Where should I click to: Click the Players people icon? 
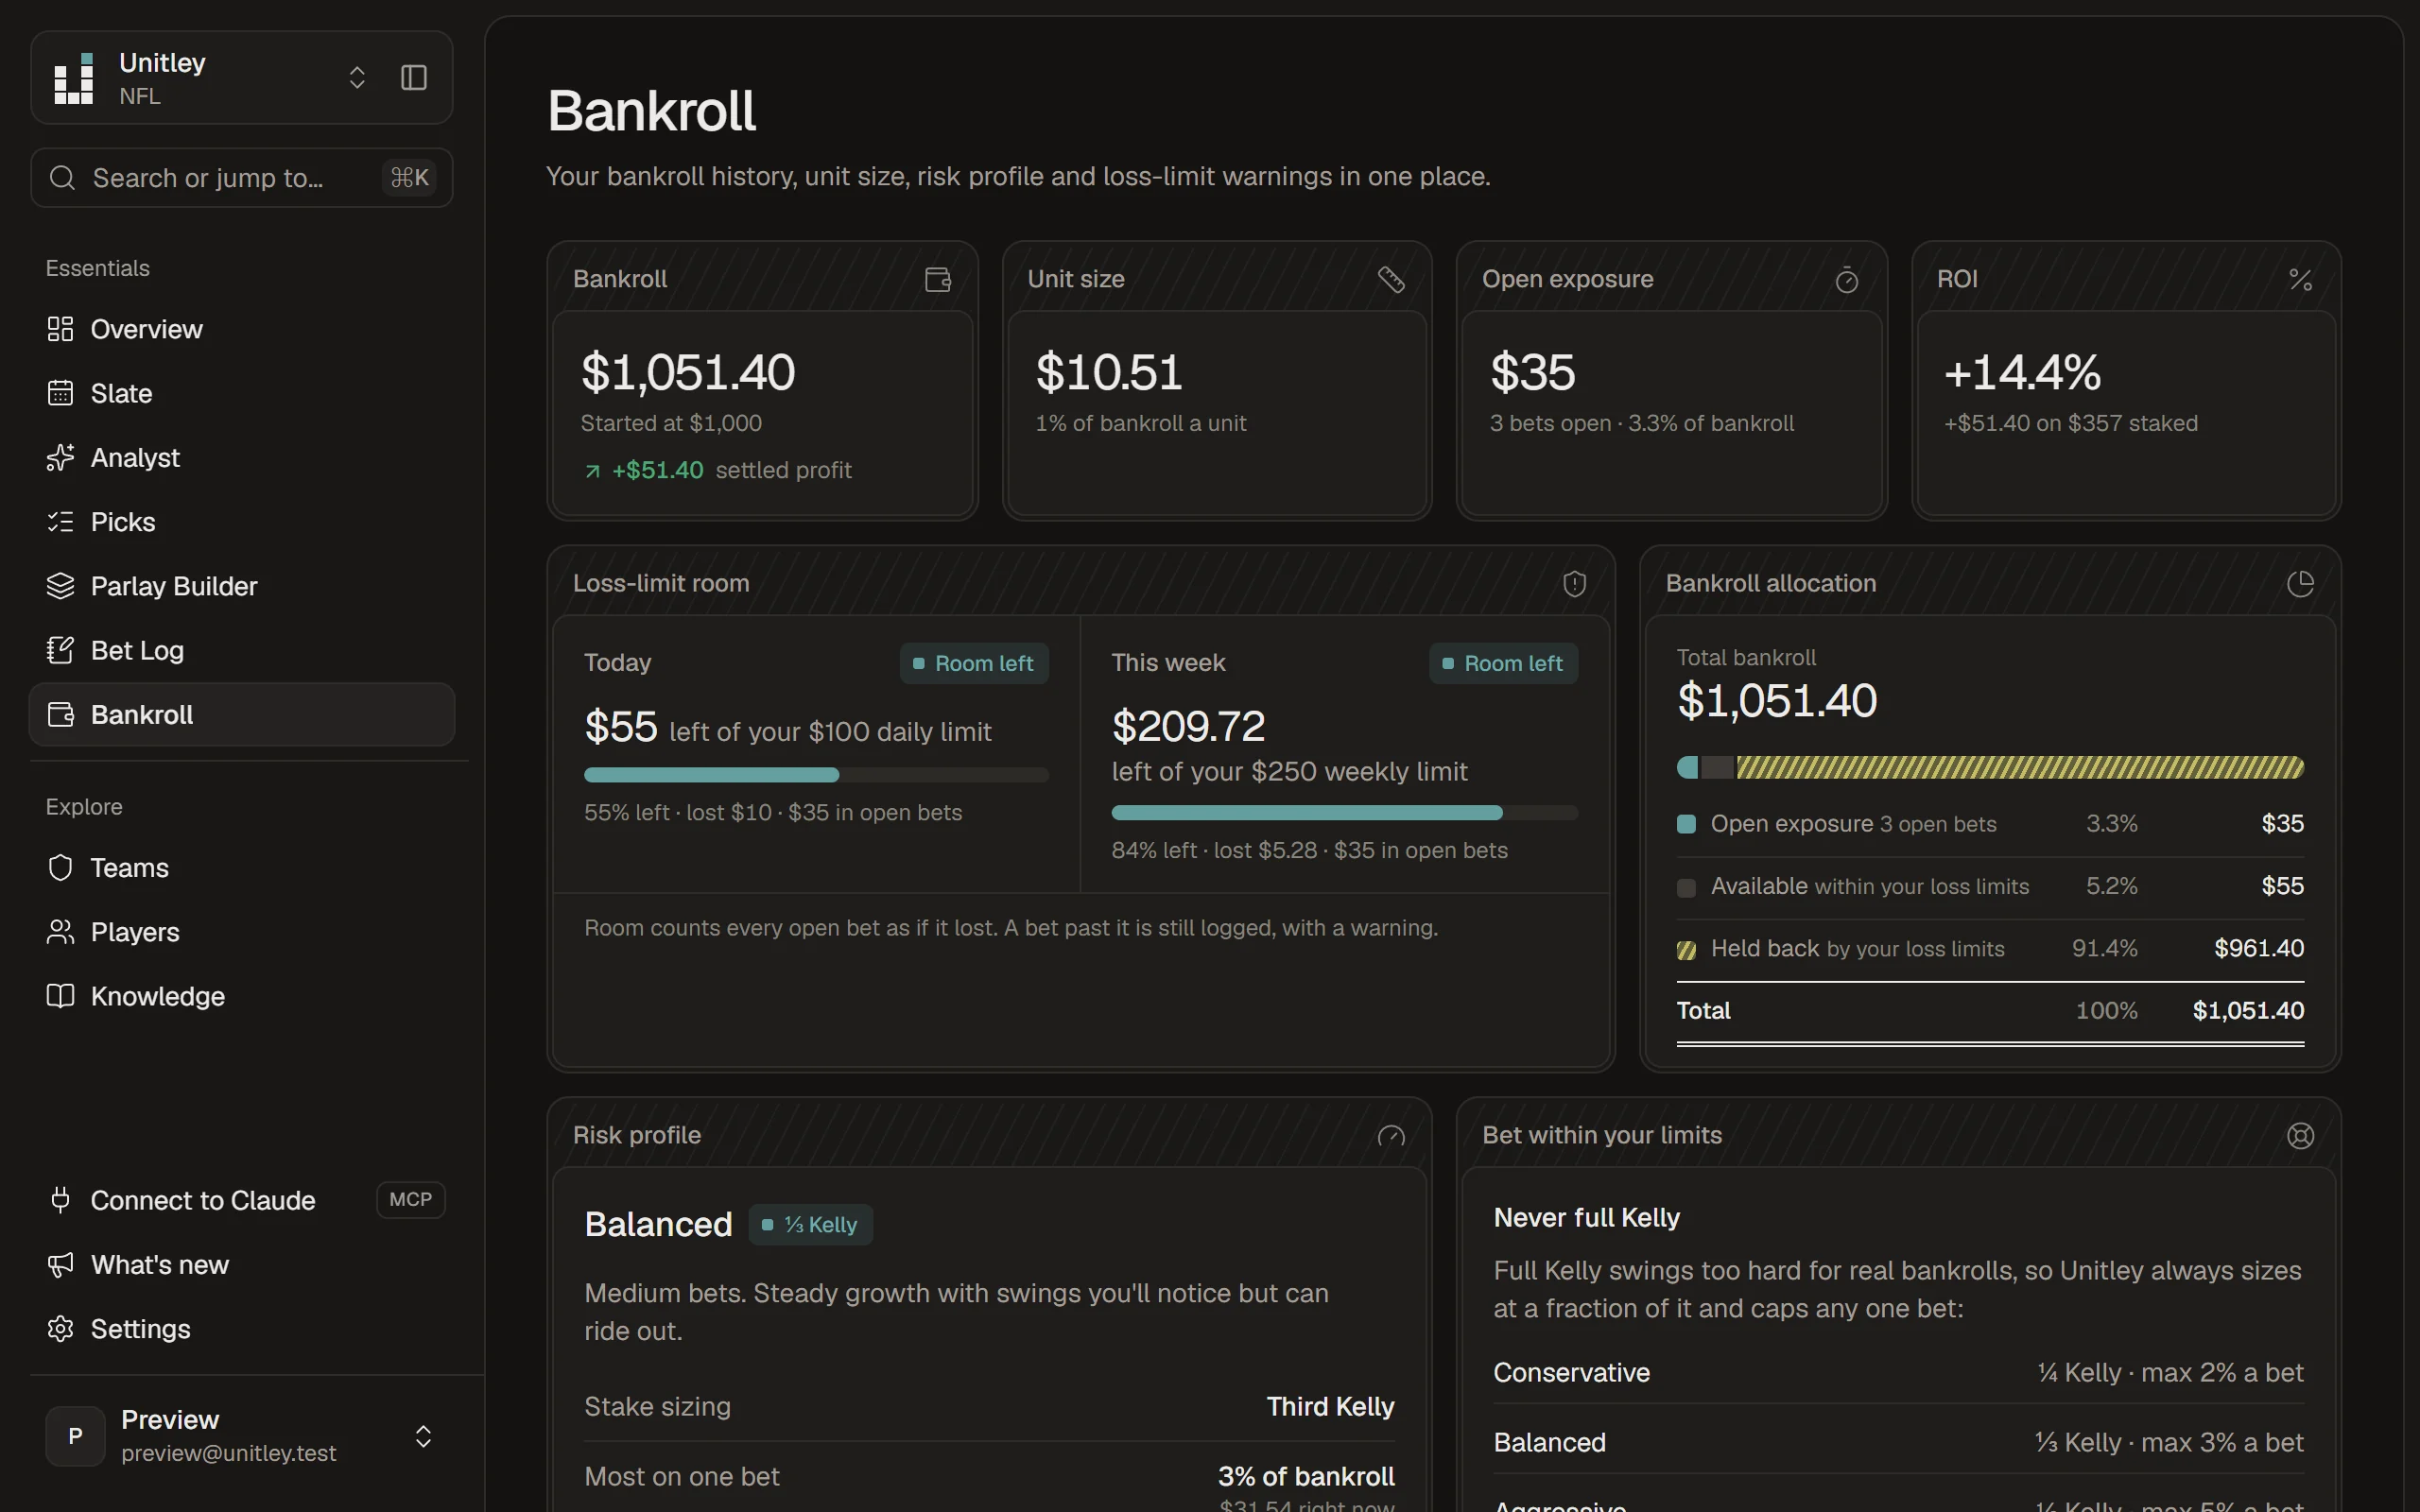click(60, 932)
